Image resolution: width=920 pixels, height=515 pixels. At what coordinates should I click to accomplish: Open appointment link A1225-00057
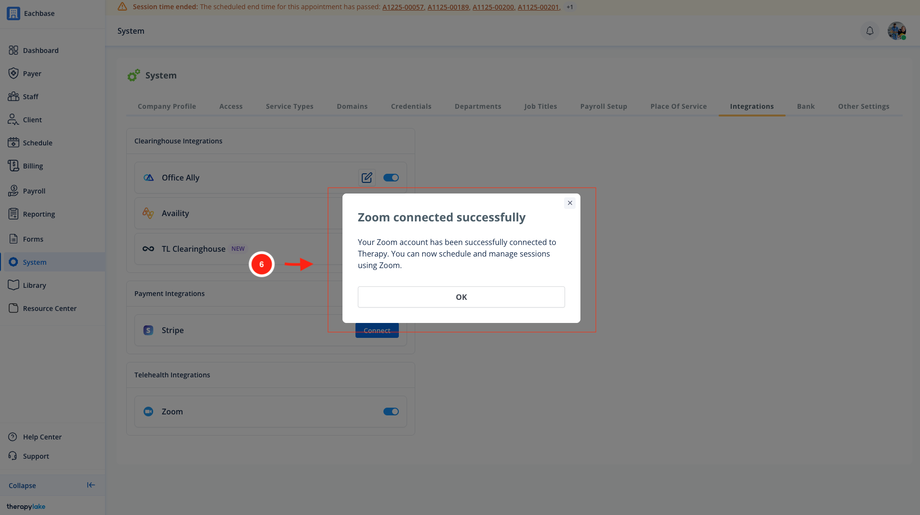402,7
